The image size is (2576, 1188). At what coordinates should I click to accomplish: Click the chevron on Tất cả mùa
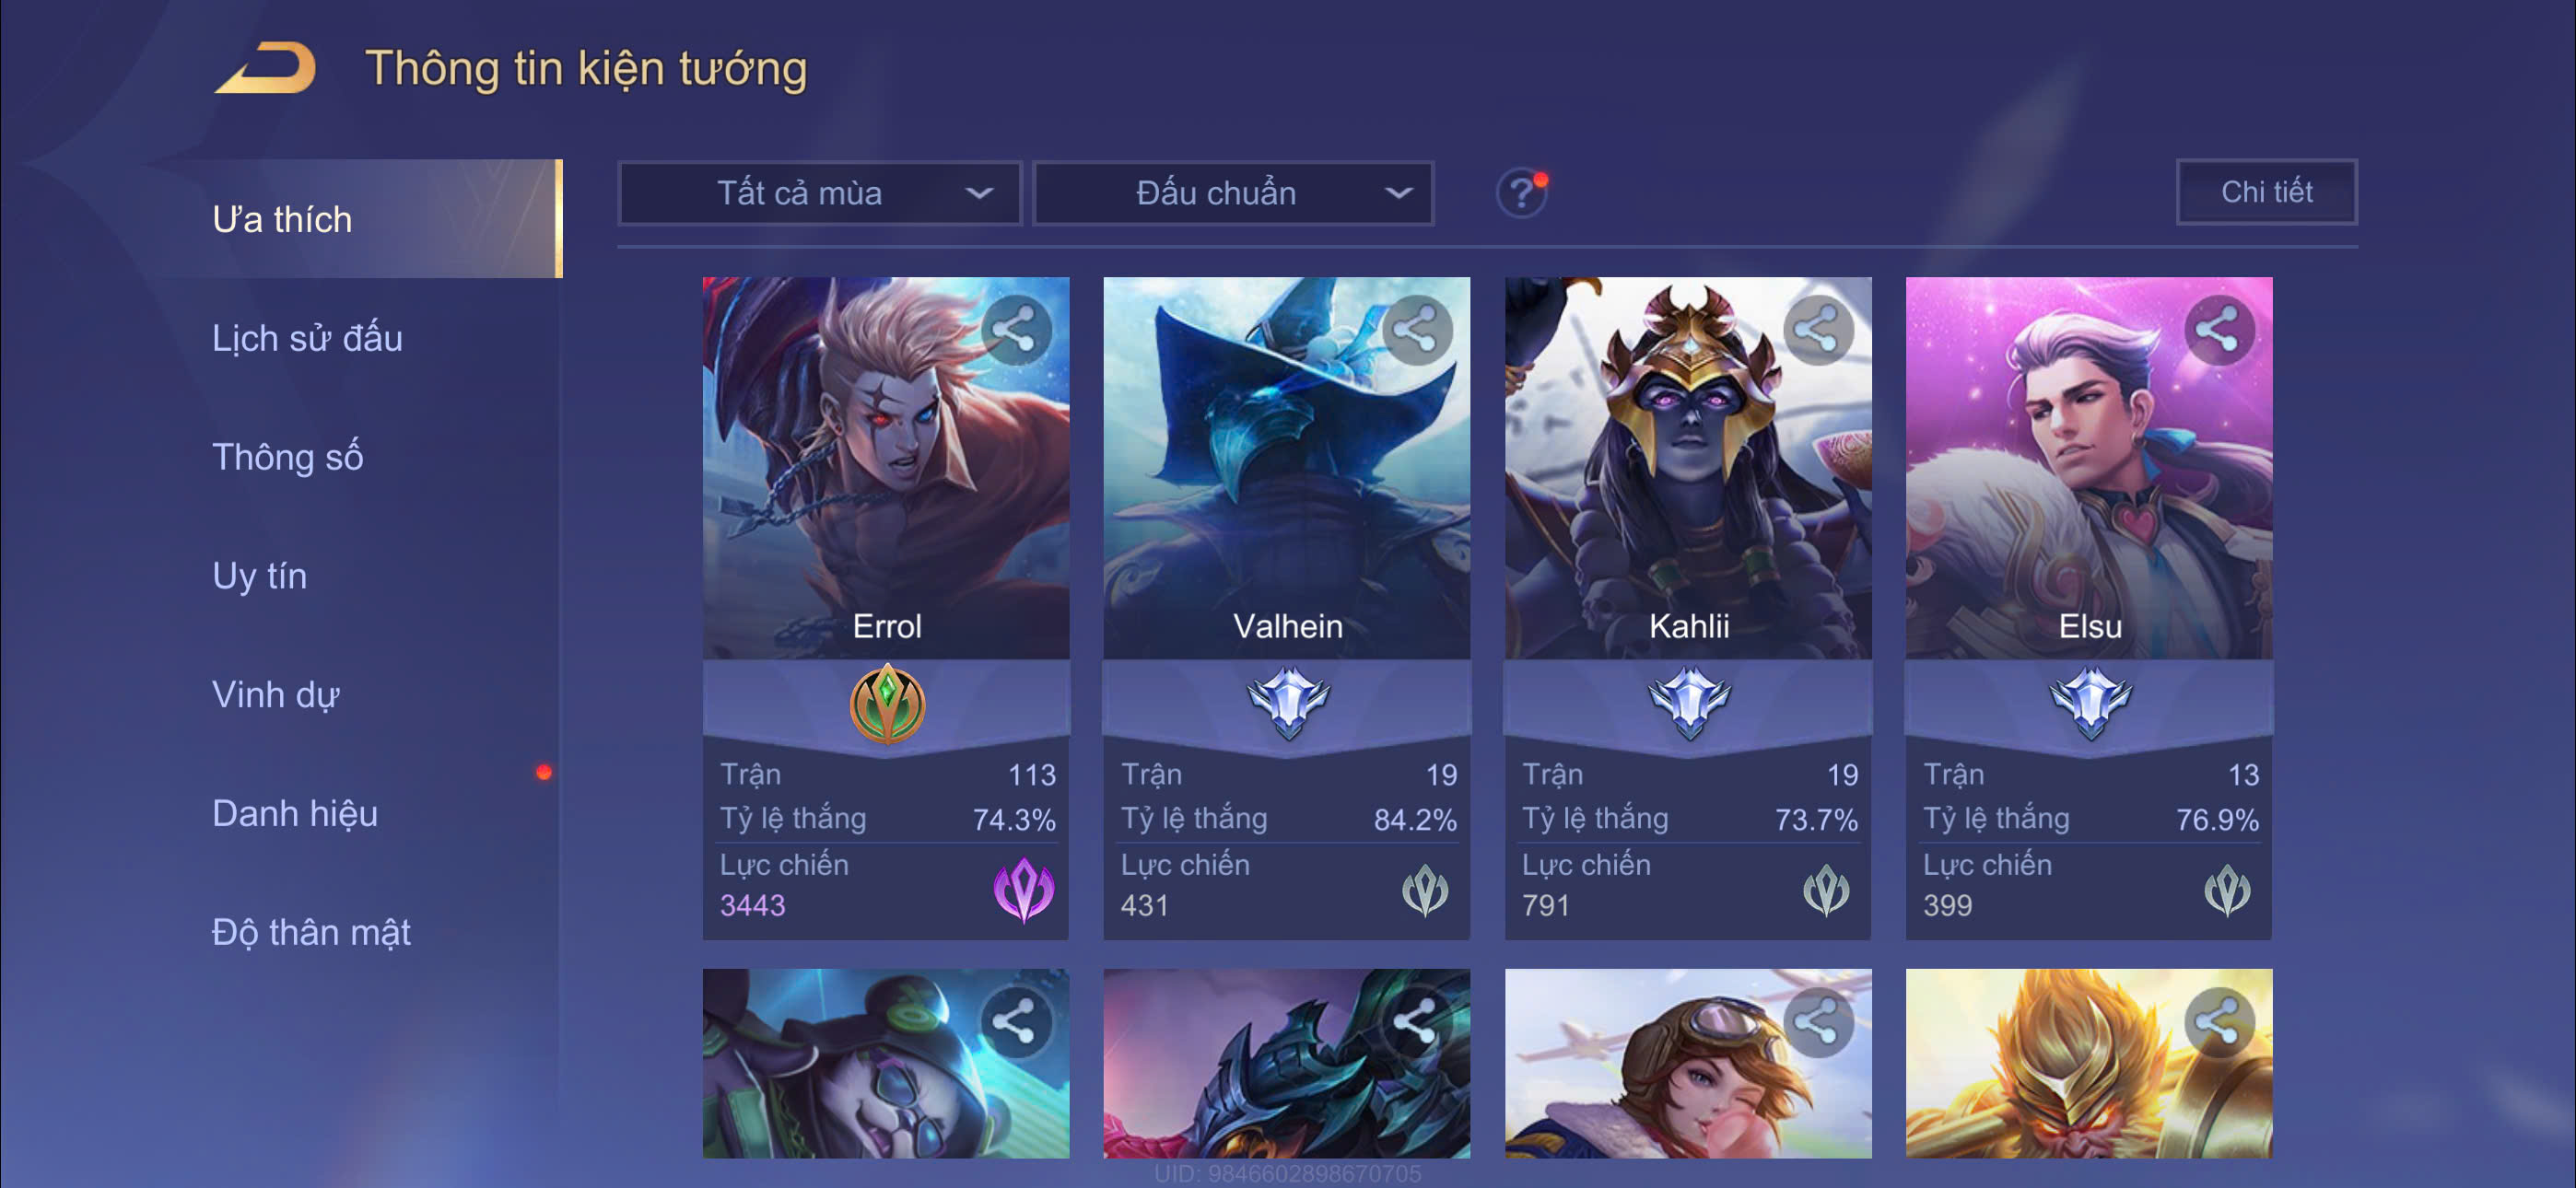pos(979,193)
